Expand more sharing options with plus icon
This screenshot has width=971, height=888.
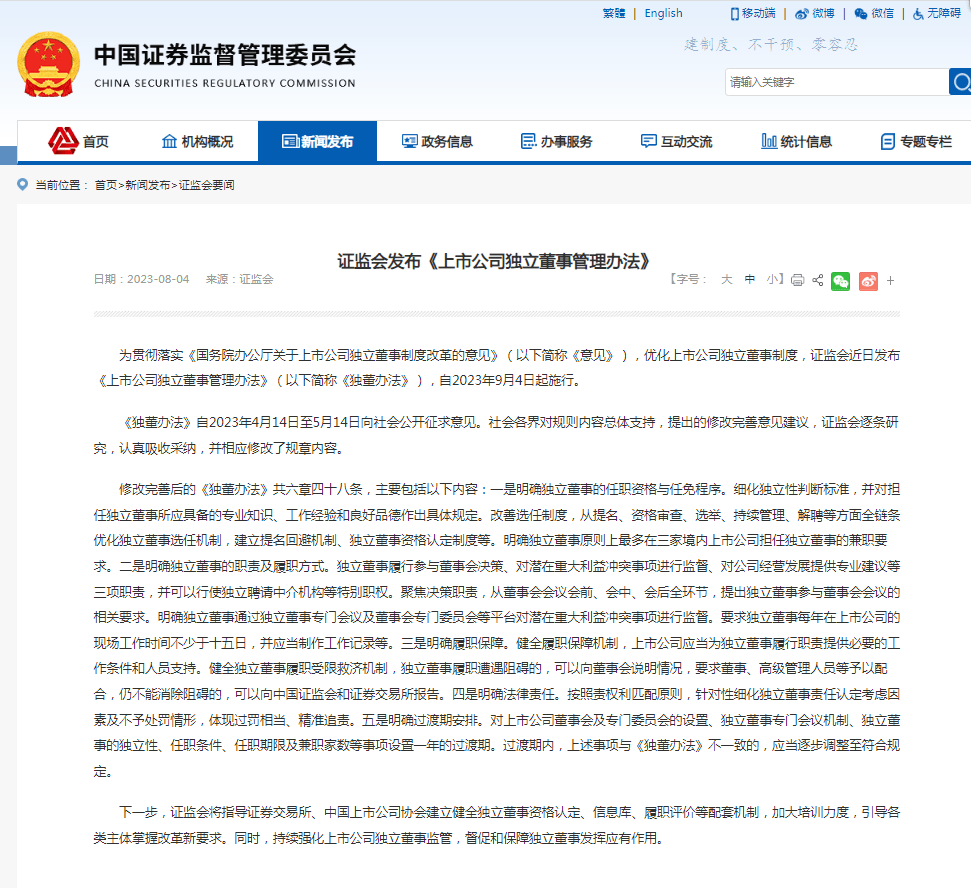pyautogui.click(x=890, y=281)
